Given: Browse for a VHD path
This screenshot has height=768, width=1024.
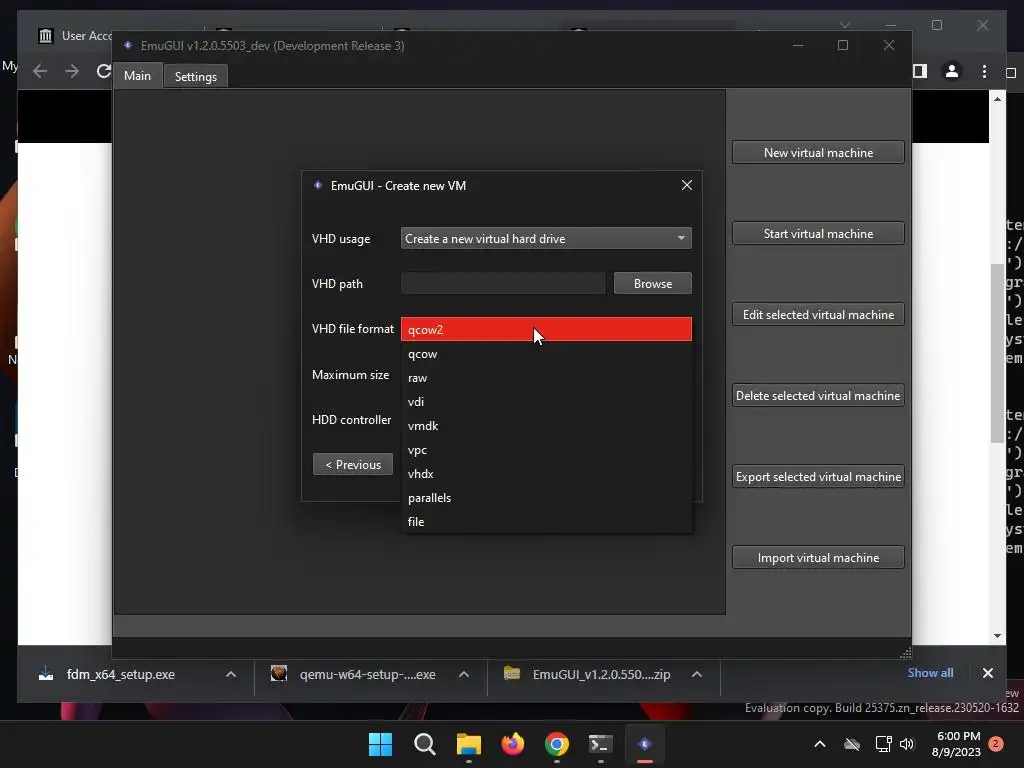Looking at the screenshot, I should pyautogui.click(x=652, y=283).
